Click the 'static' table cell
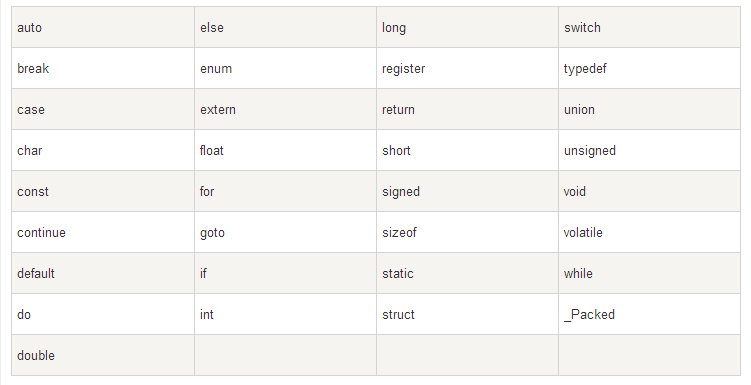 (x=467, y=273)
